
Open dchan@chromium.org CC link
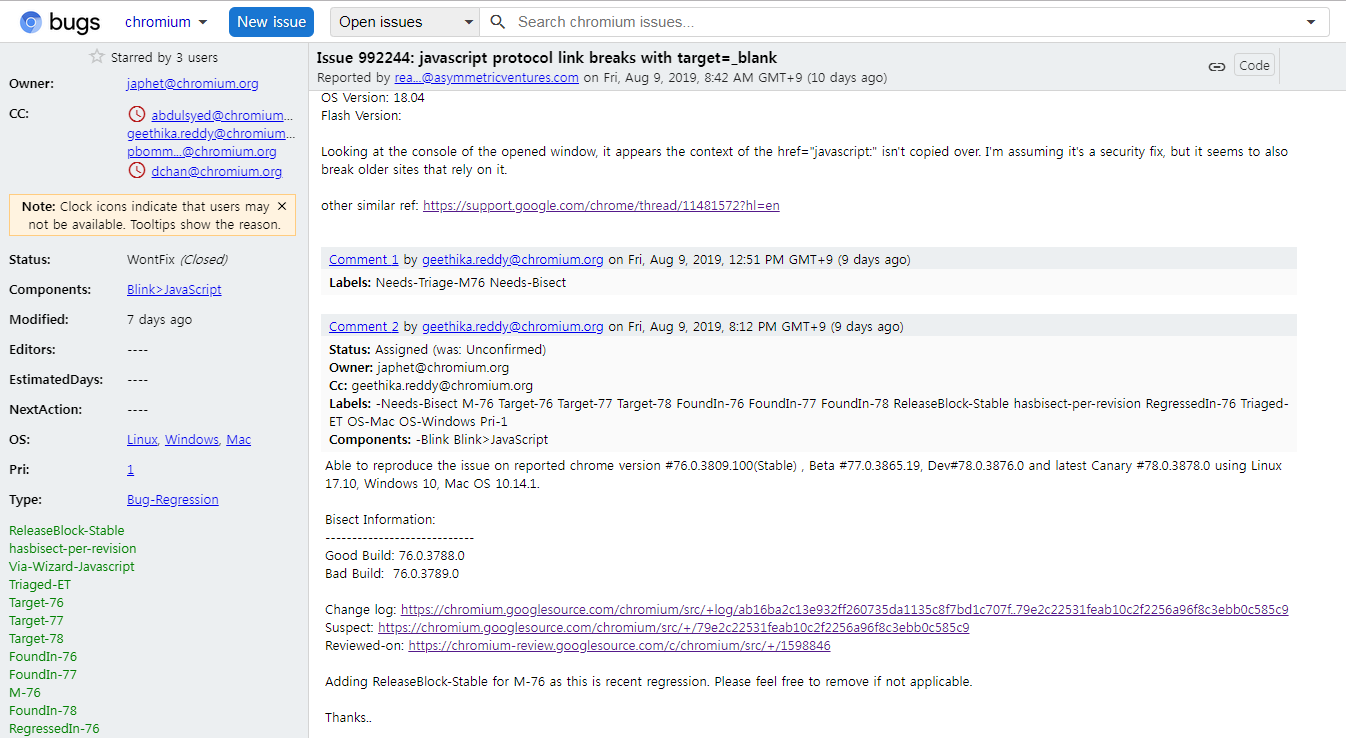[x=216, y=171]
